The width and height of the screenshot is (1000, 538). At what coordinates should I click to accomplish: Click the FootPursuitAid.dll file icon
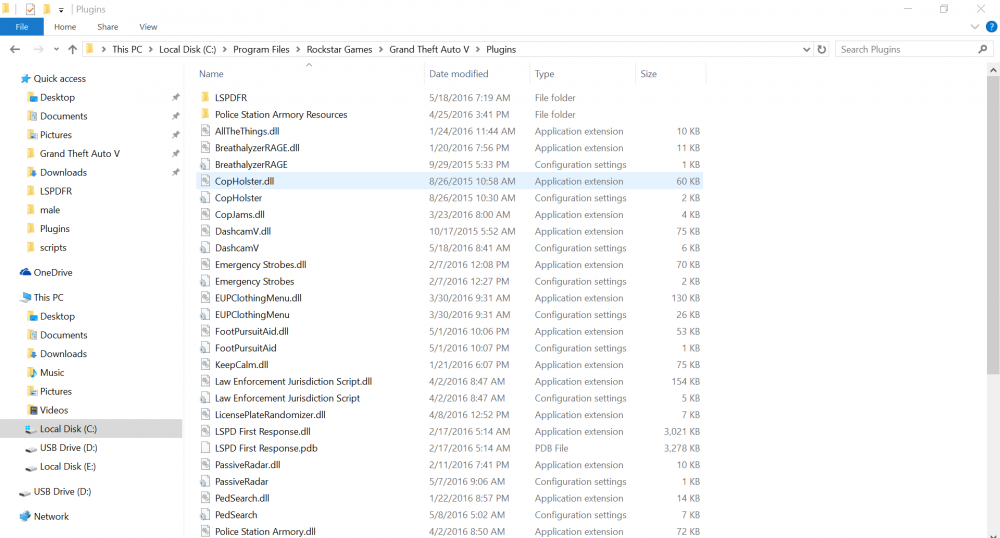click(205, 331)
